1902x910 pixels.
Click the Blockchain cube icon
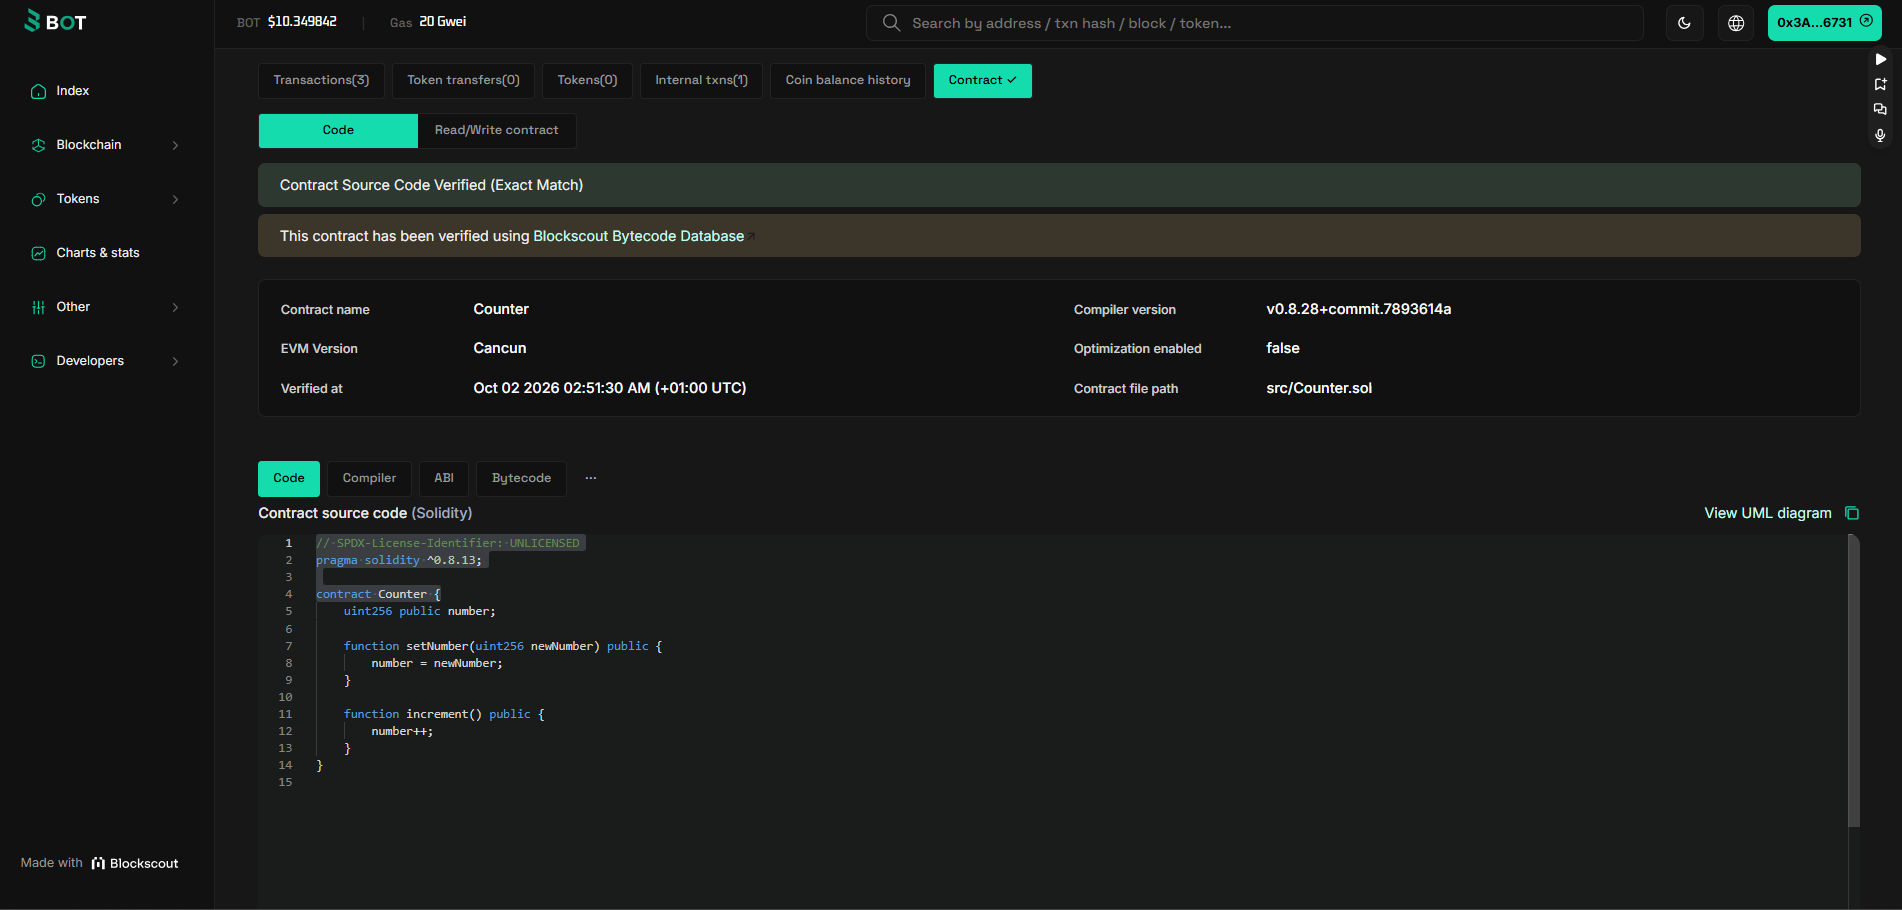tap(38, 145)
